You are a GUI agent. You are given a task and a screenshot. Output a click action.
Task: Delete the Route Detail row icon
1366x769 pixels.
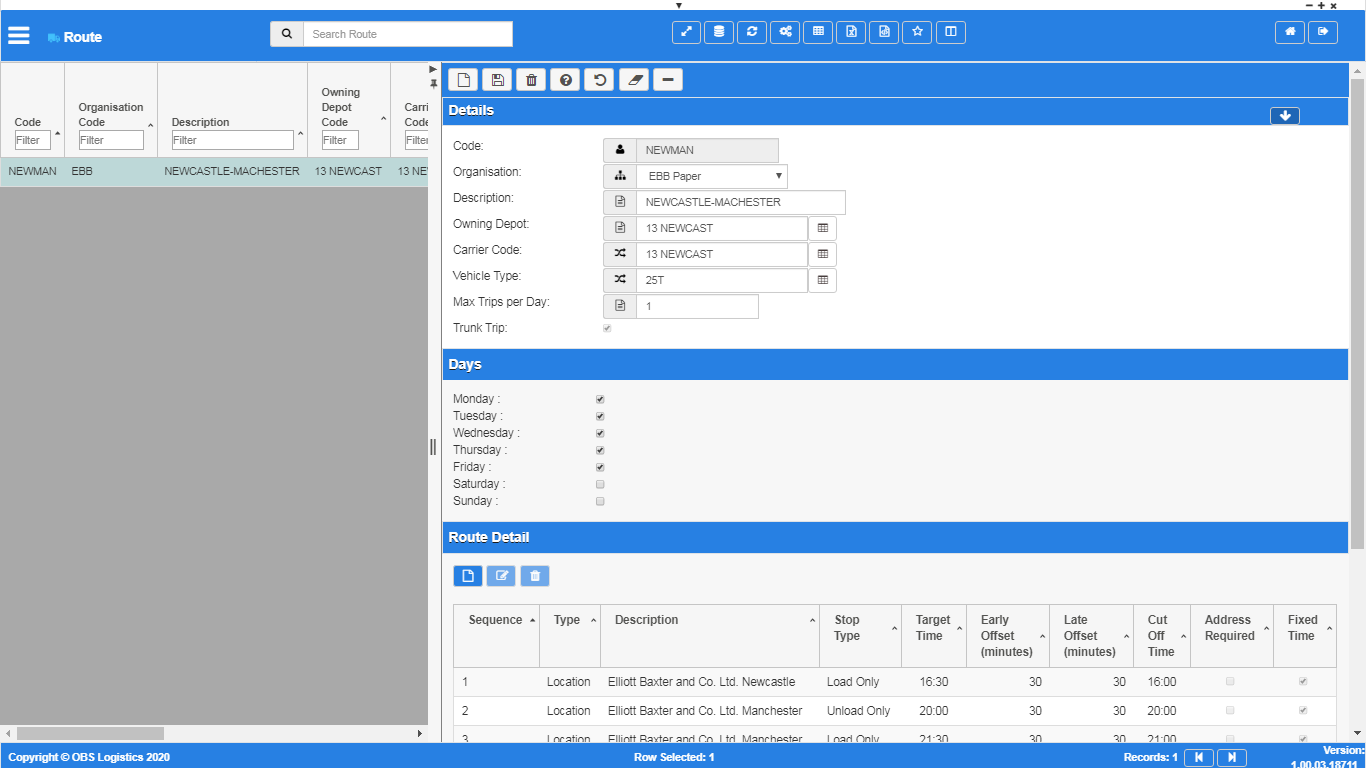click(x=535, y=576)
